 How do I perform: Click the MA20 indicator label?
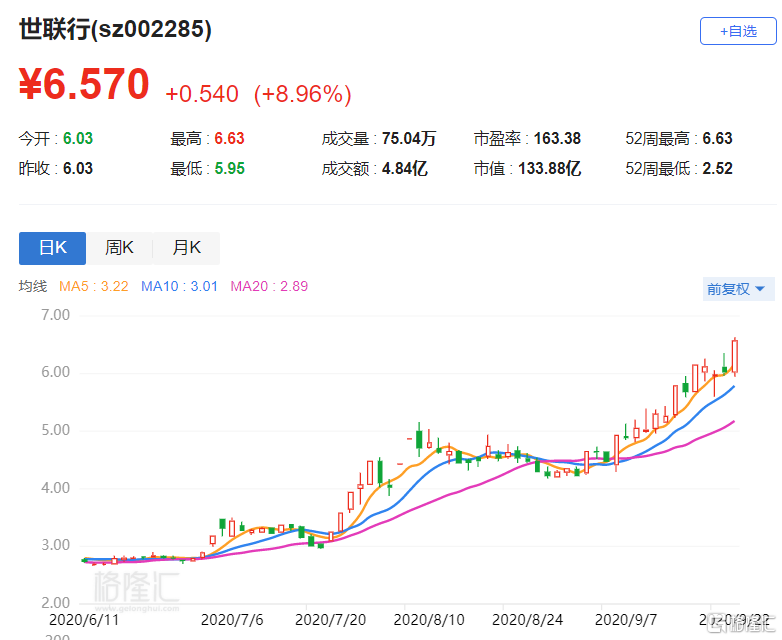pyautogui.click(x=269, y=287)
